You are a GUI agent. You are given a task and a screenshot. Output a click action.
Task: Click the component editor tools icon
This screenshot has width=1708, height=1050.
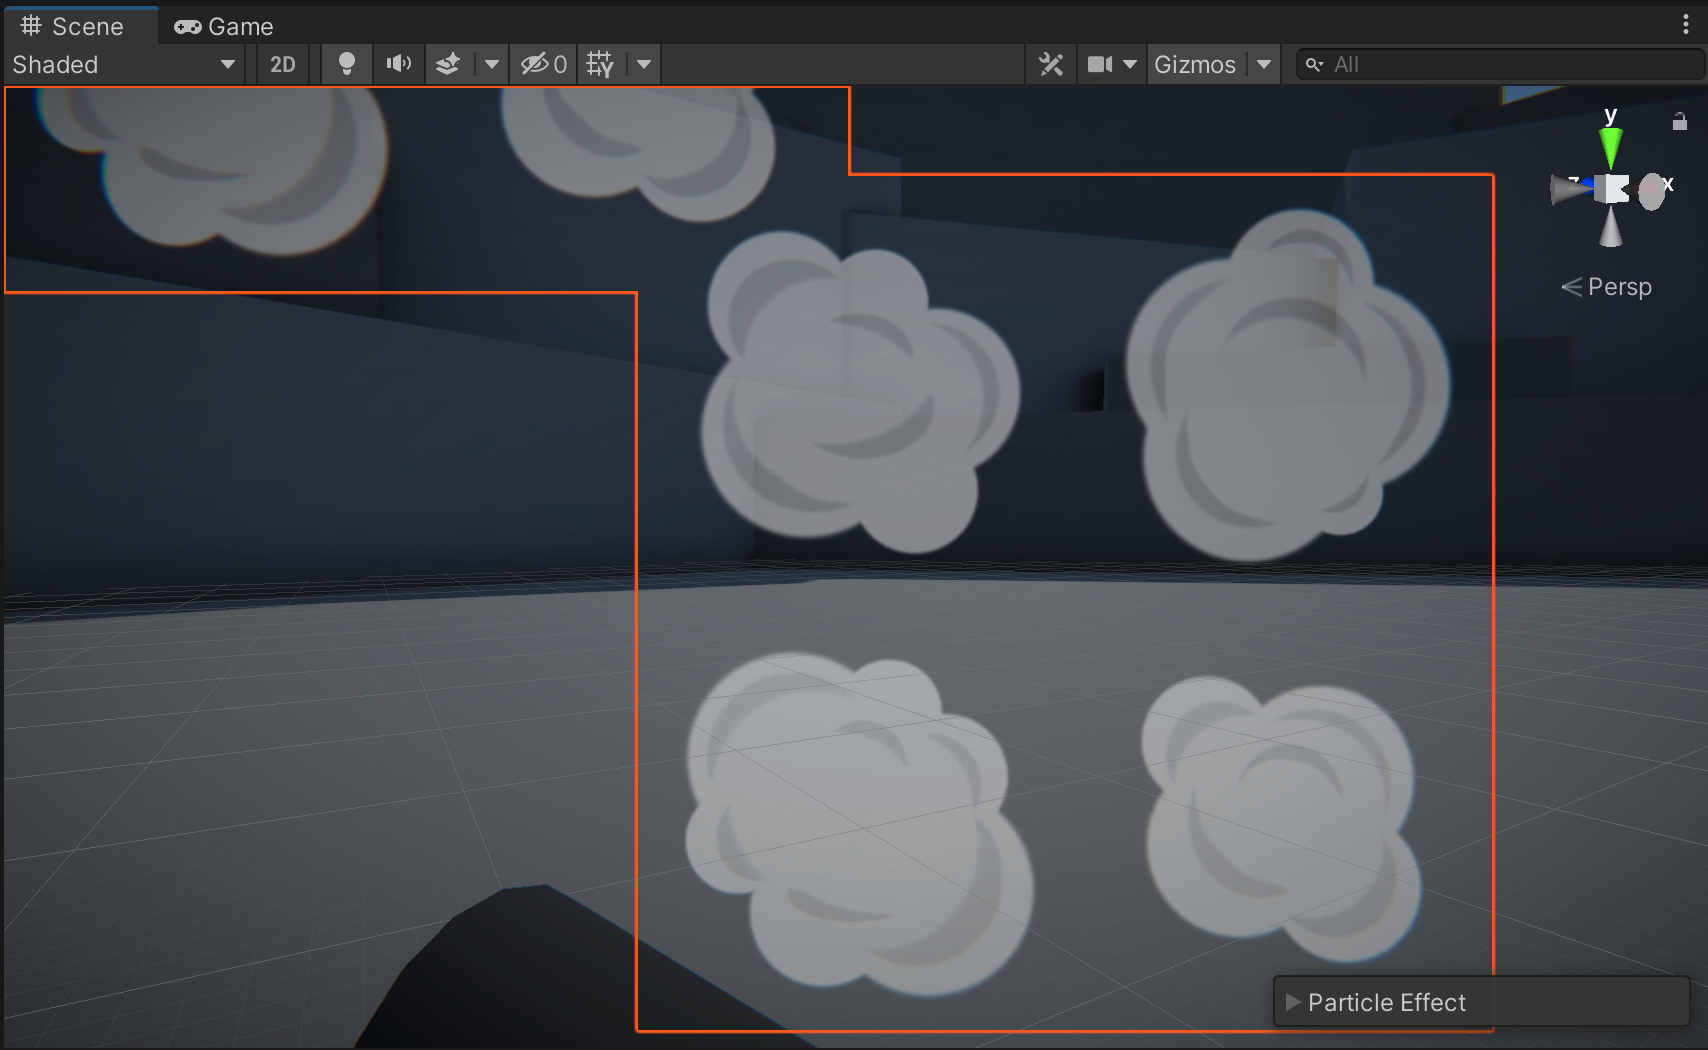point(1051,64)
